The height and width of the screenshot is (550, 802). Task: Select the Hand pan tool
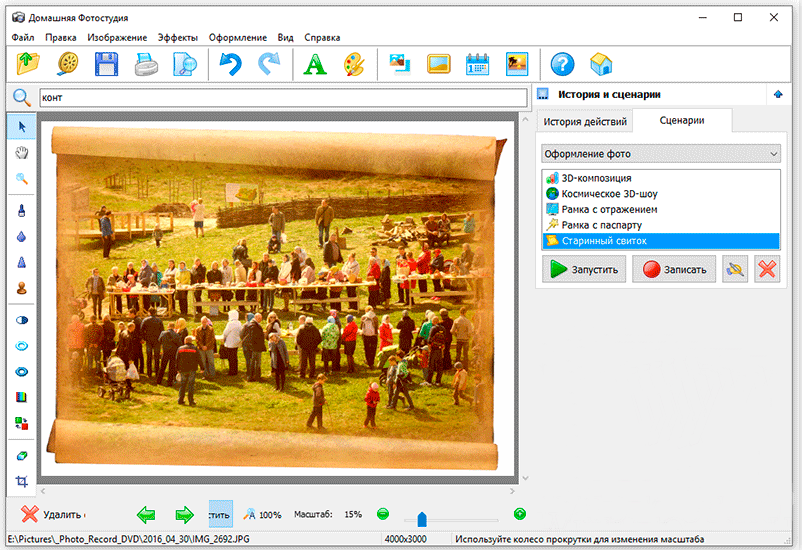pyautogui.click(x=21, y=152)
